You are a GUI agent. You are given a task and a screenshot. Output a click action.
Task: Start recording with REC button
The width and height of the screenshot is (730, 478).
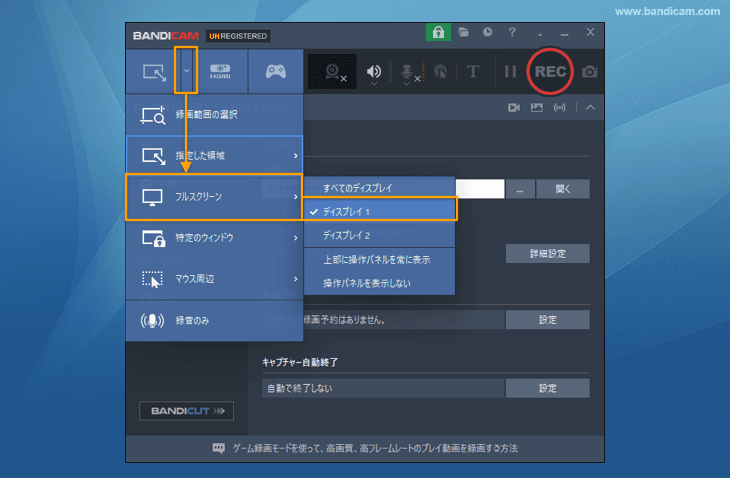tap(550, 71)
